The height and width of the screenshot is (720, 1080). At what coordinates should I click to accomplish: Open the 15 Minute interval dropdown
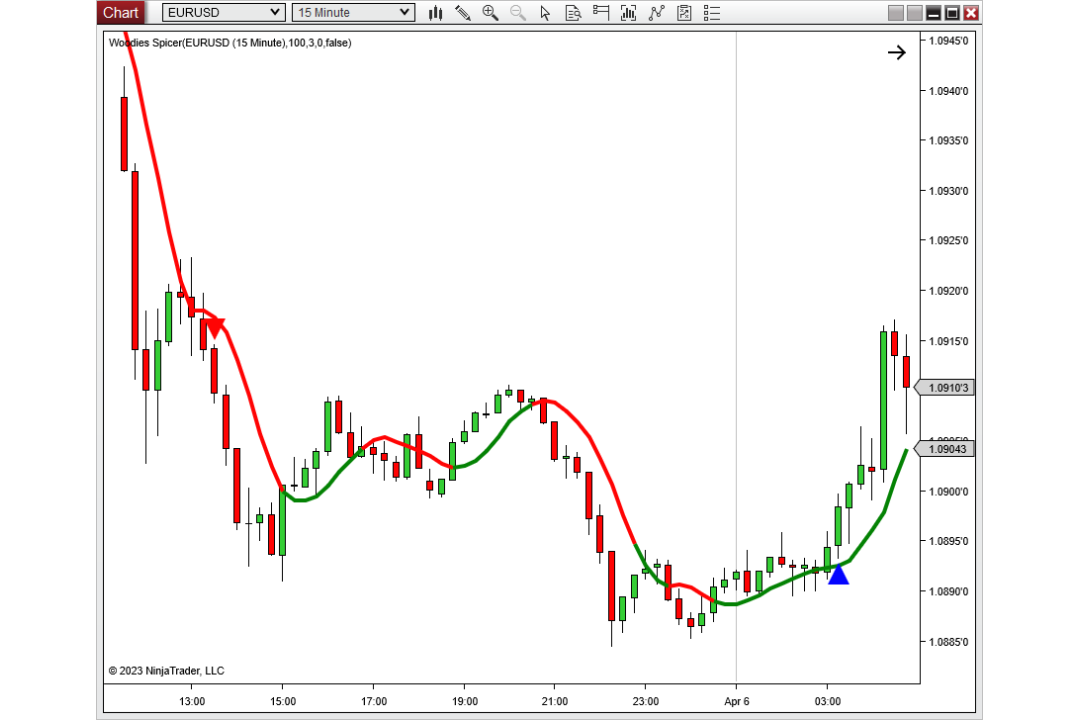coord(353,12)
